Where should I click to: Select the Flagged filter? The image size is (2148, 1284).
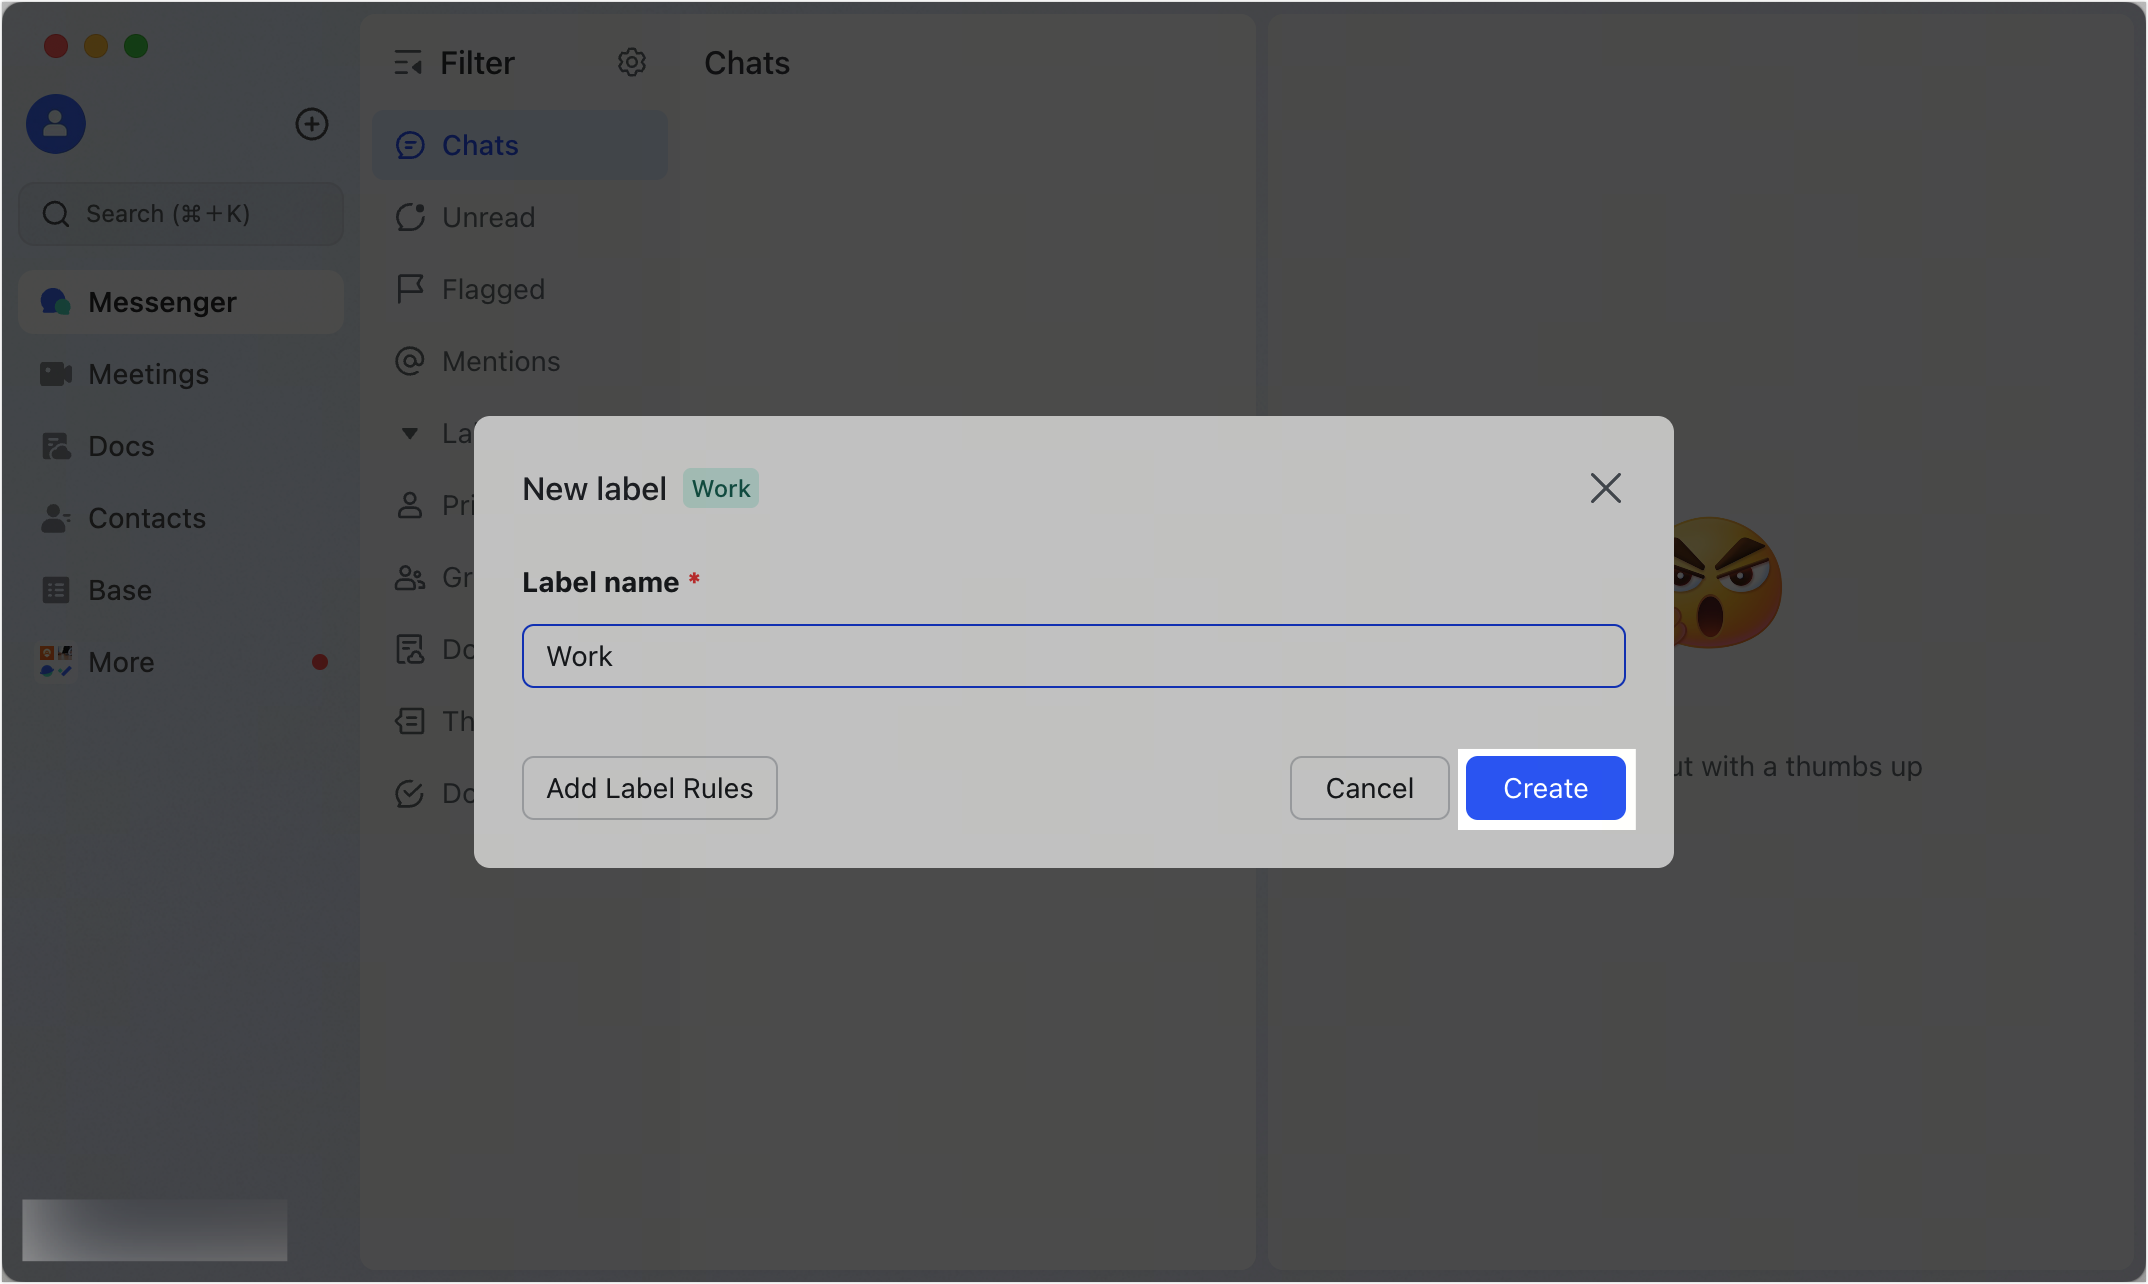coord(492,289)
